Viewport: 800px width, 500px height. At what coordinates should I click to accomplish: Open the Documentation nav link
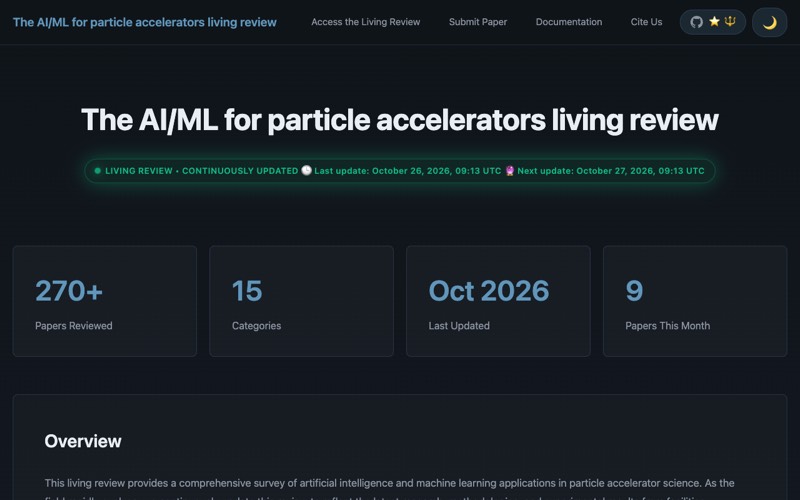coord(569,22)
